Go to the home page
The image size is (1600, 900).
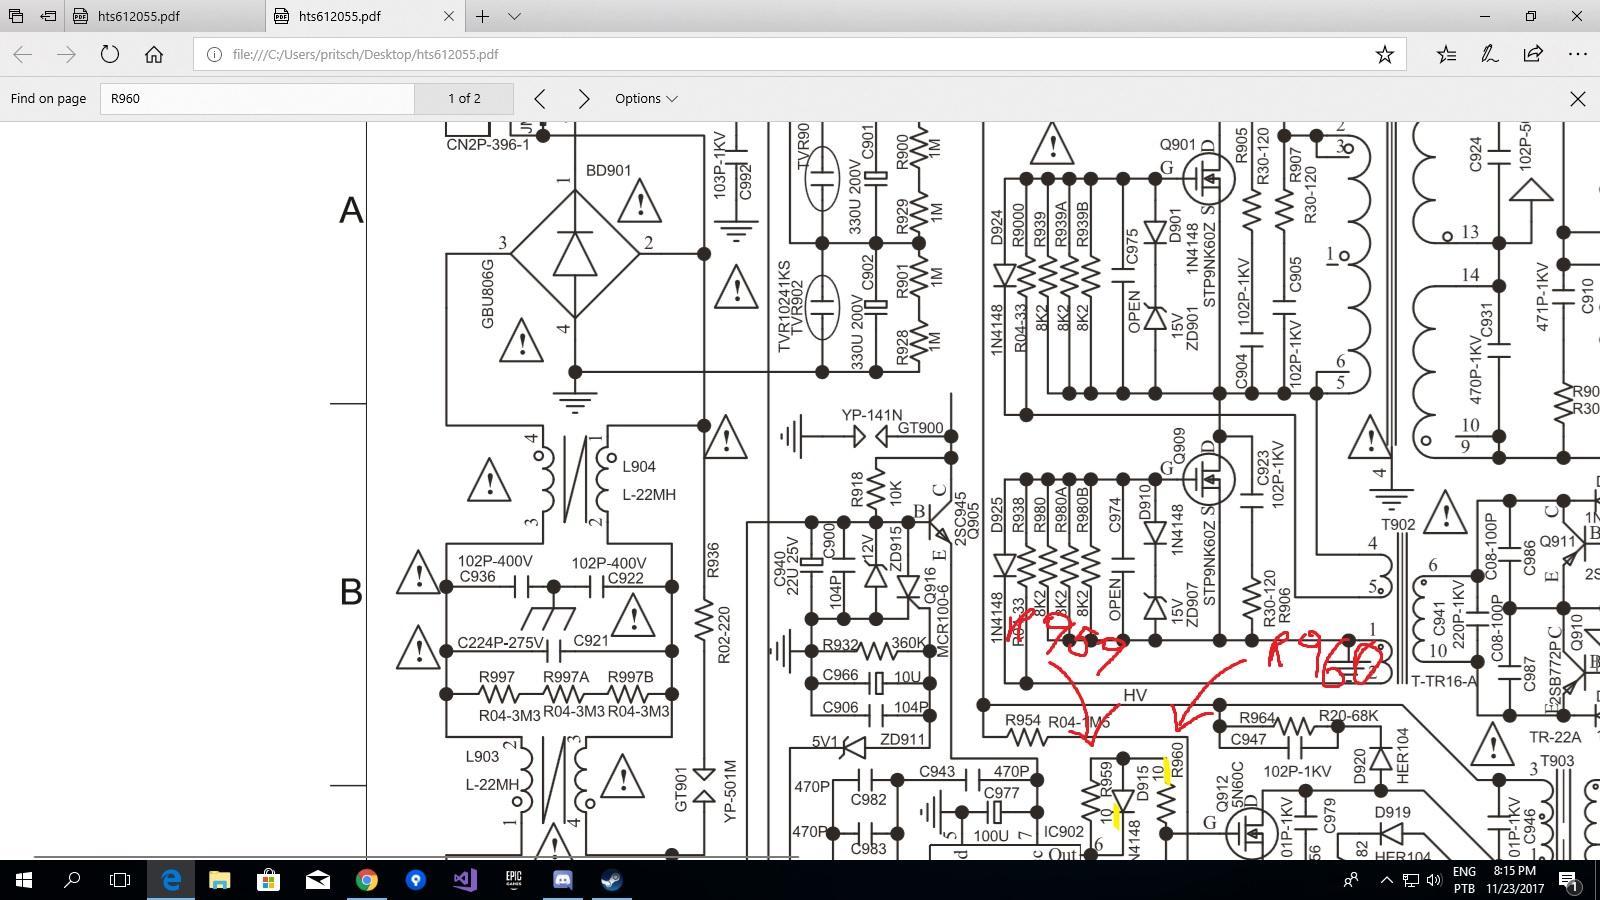[153, 55]
